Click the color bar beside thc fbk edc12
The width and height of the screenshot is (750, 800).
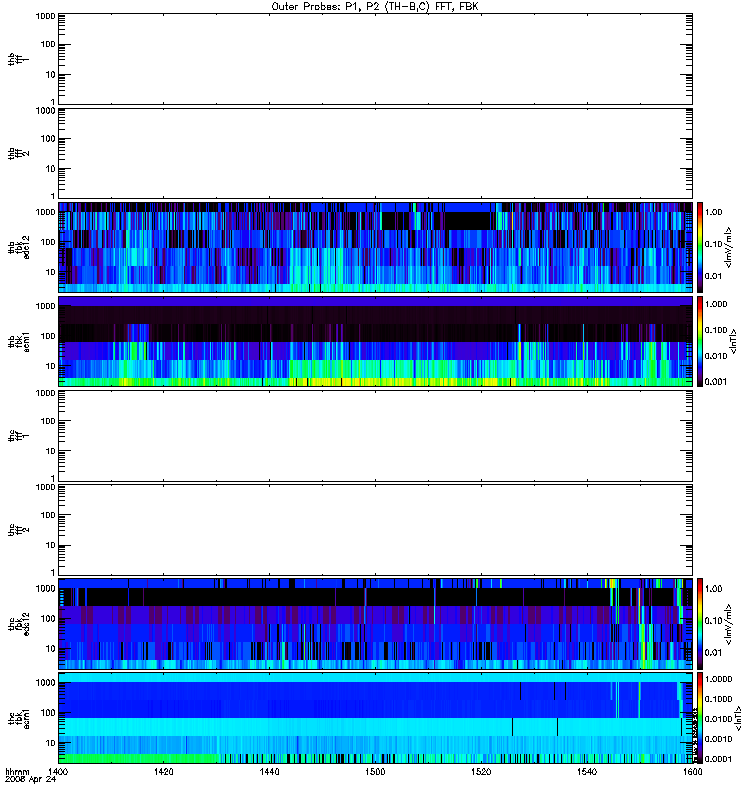click(700, 623)
